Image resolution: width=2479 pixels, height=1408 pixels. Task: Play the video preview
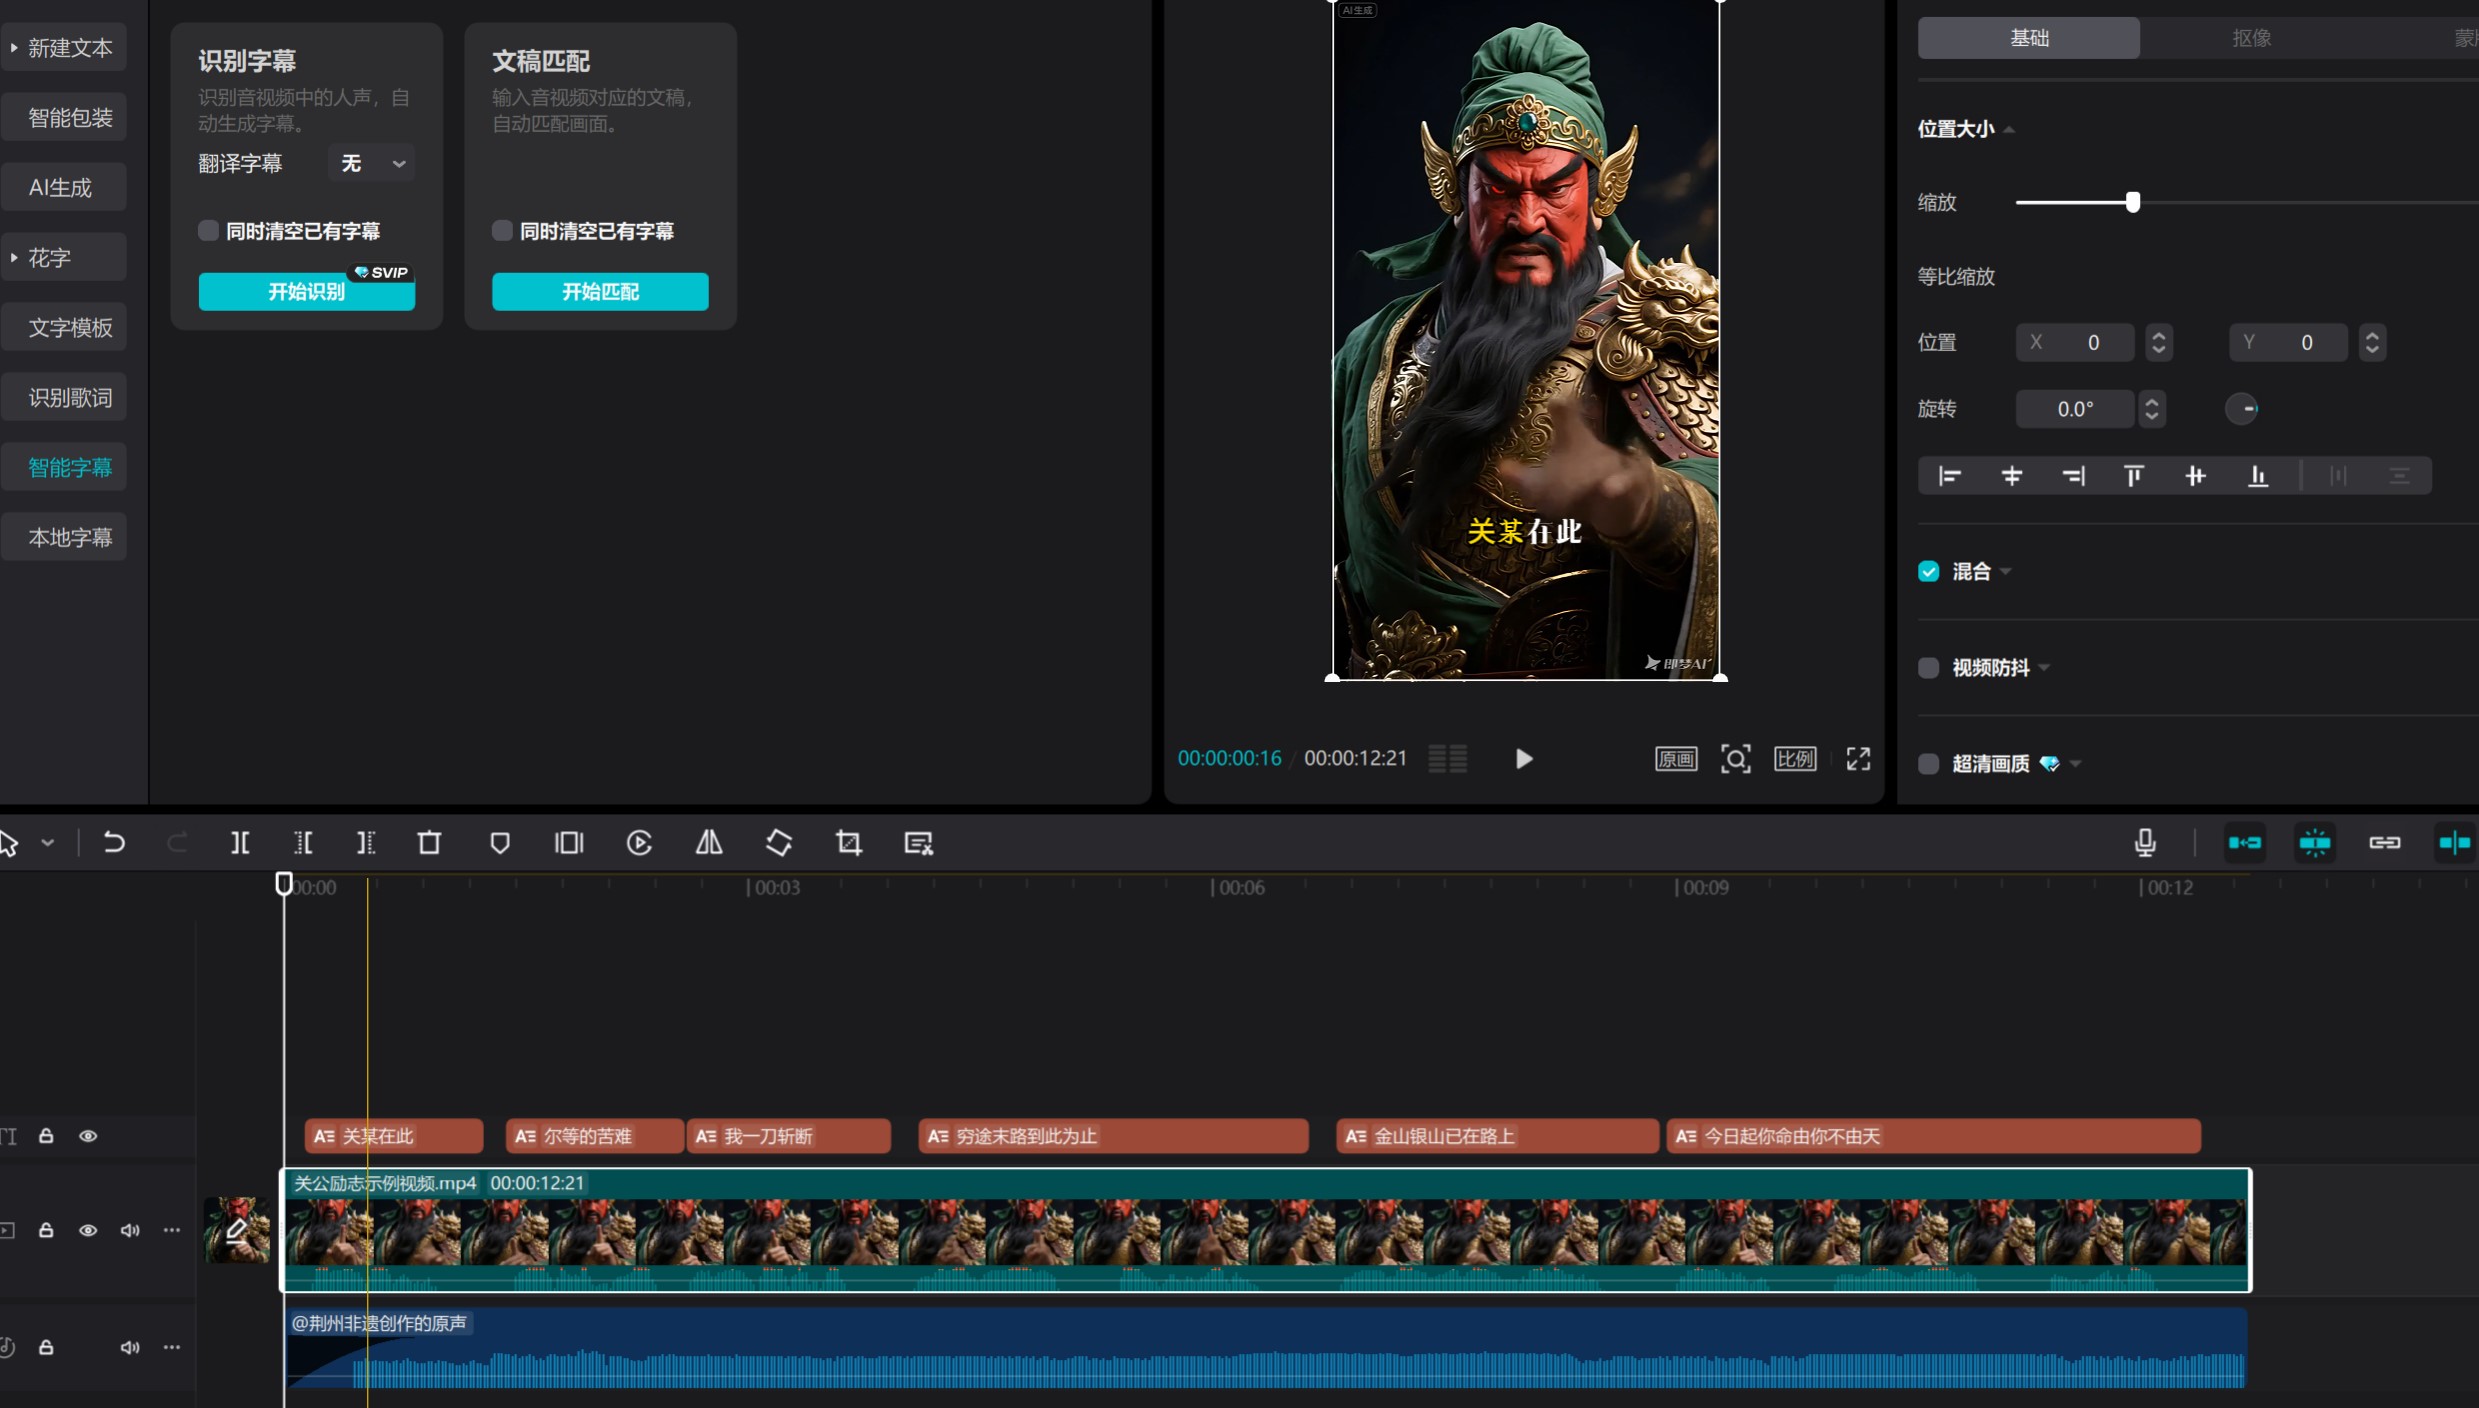1523,759
